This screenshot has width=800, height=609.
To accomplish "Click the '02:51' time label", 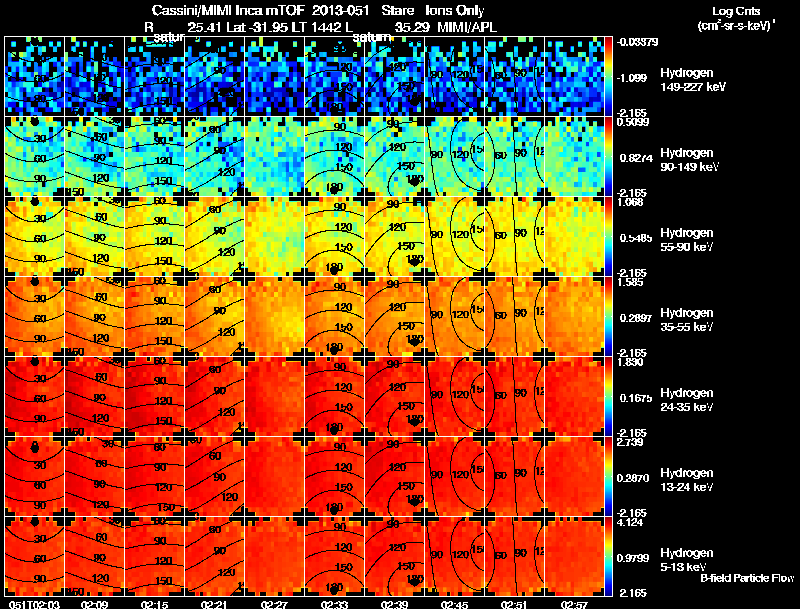I will pos(514,604).
